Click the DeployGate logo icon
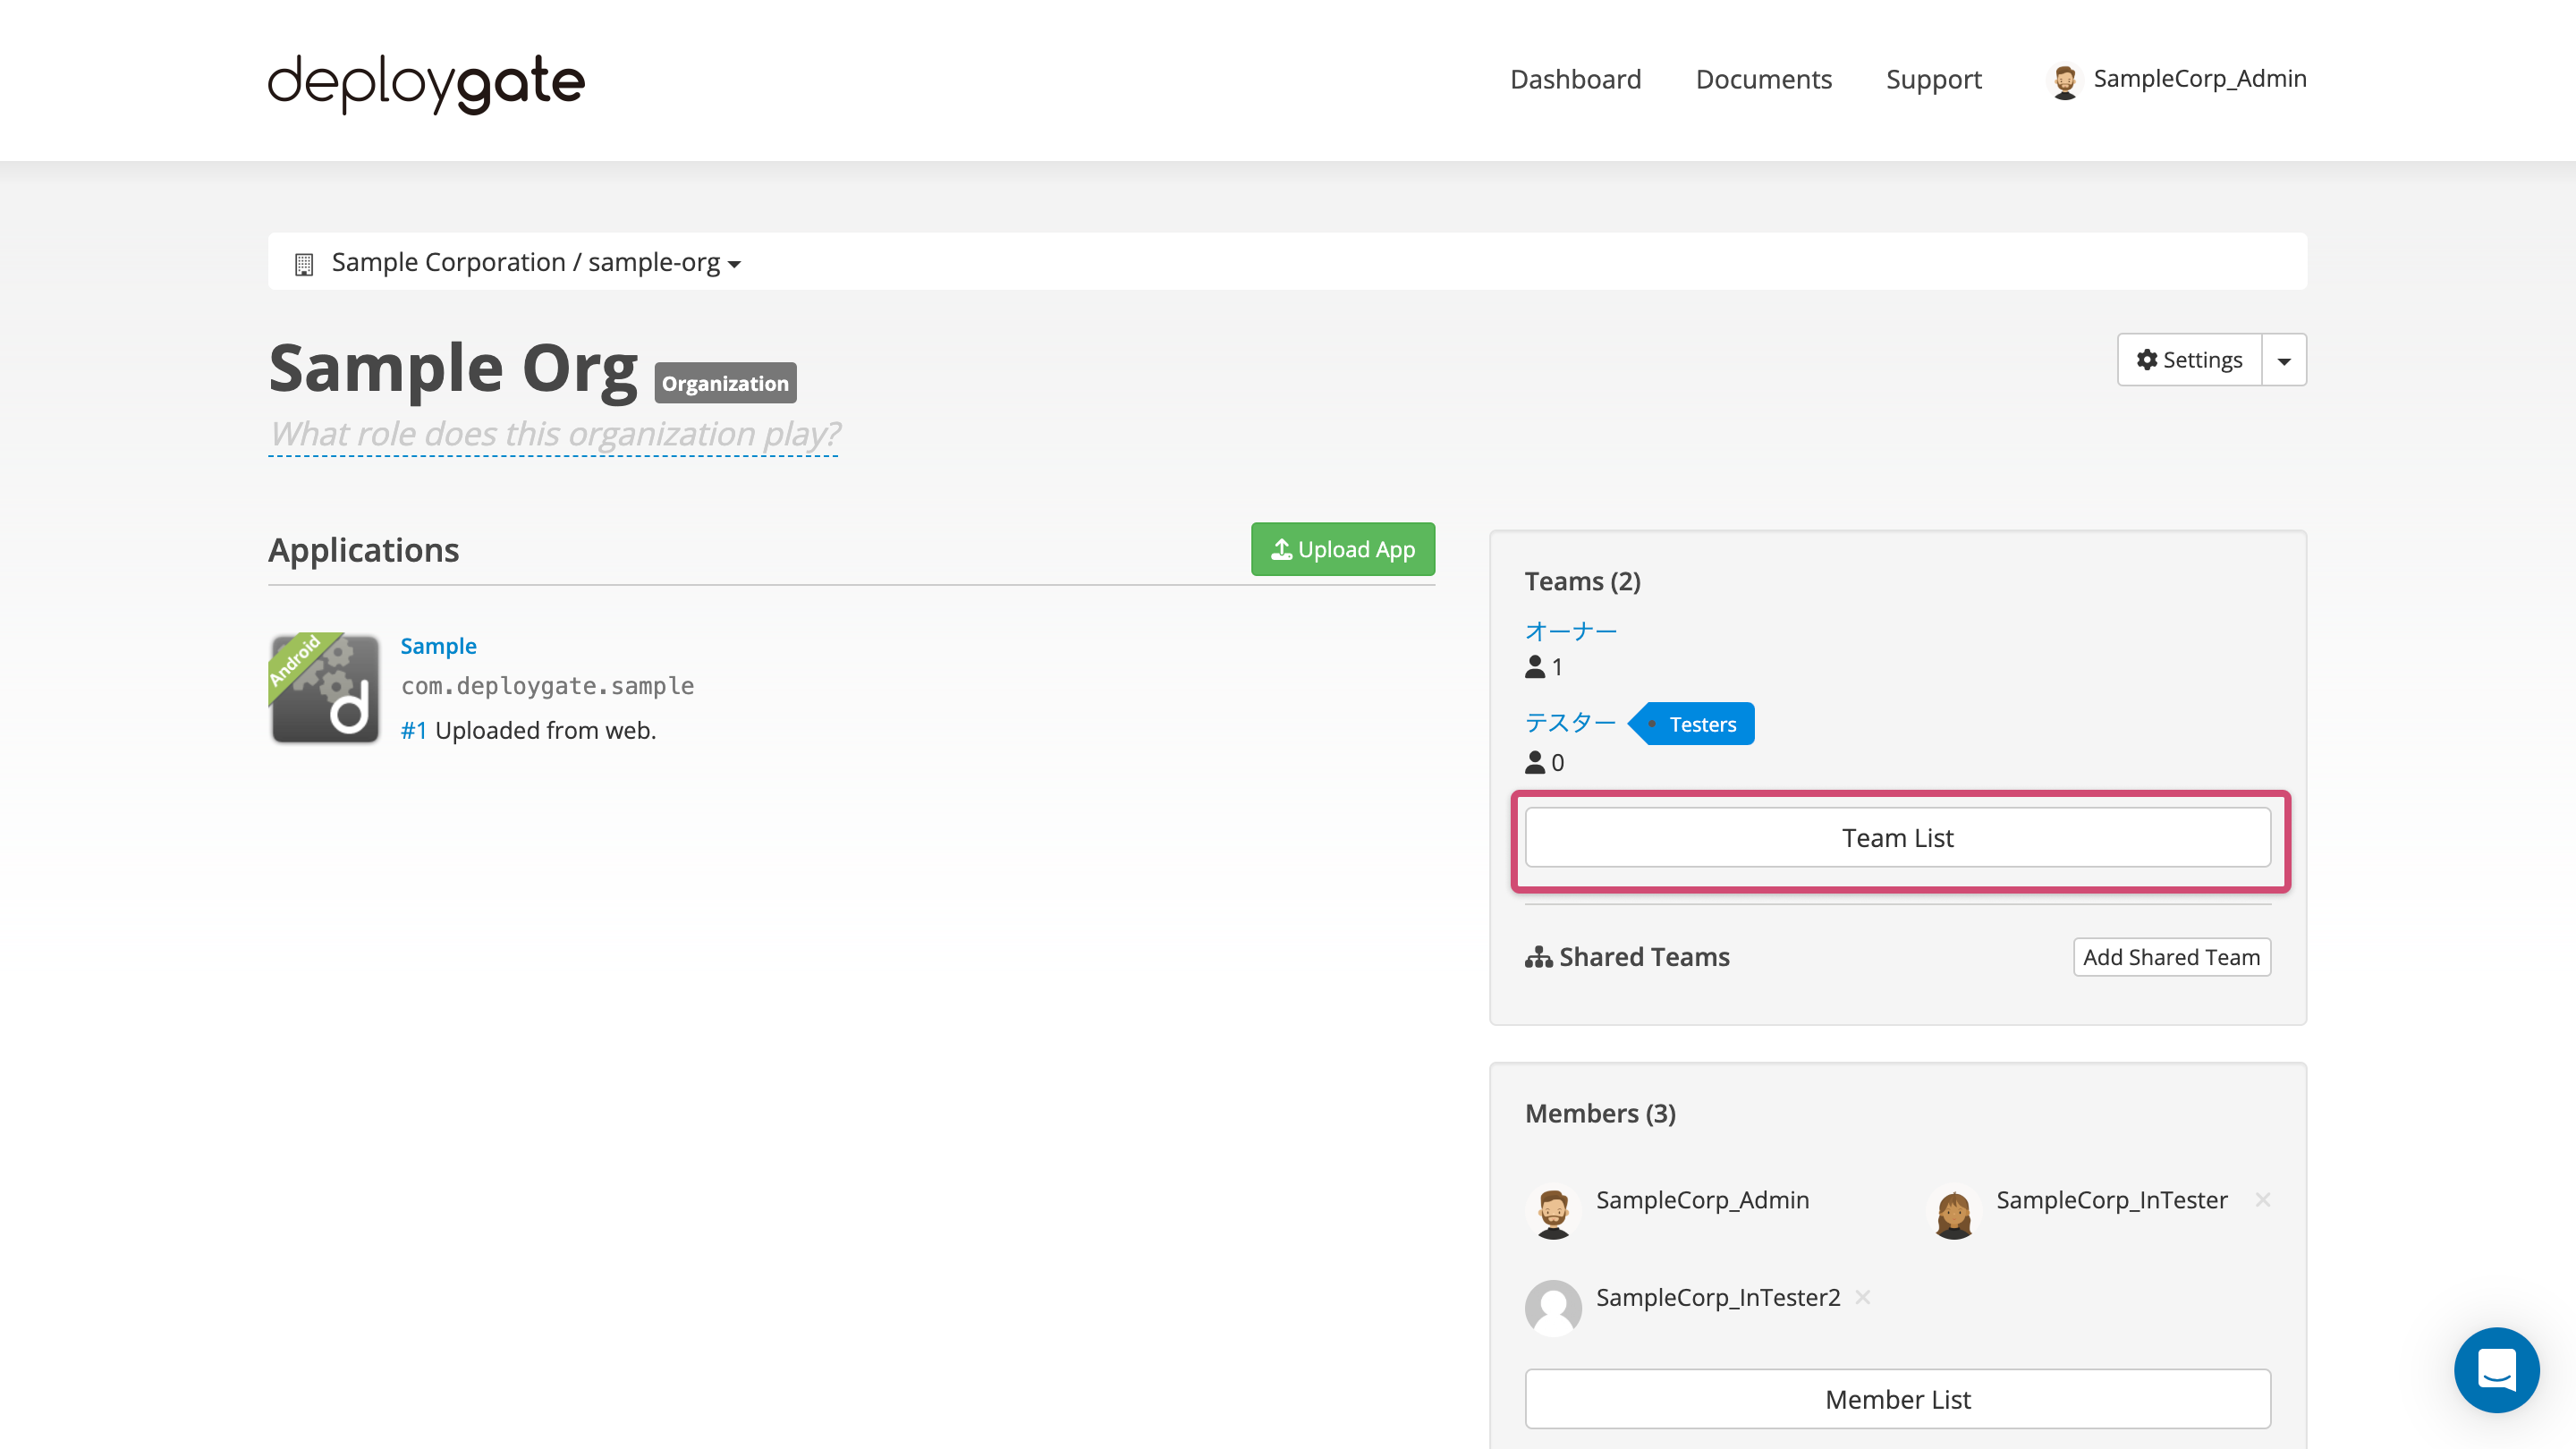Viewport: 2576px width, 1449px height. tap(427, 78)
